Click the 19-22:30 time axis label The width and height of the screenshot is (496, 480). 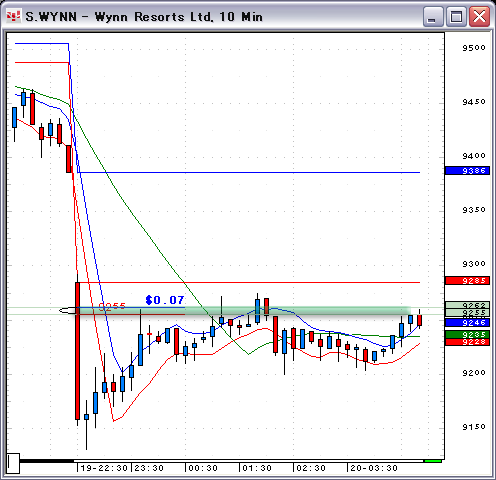104,468
